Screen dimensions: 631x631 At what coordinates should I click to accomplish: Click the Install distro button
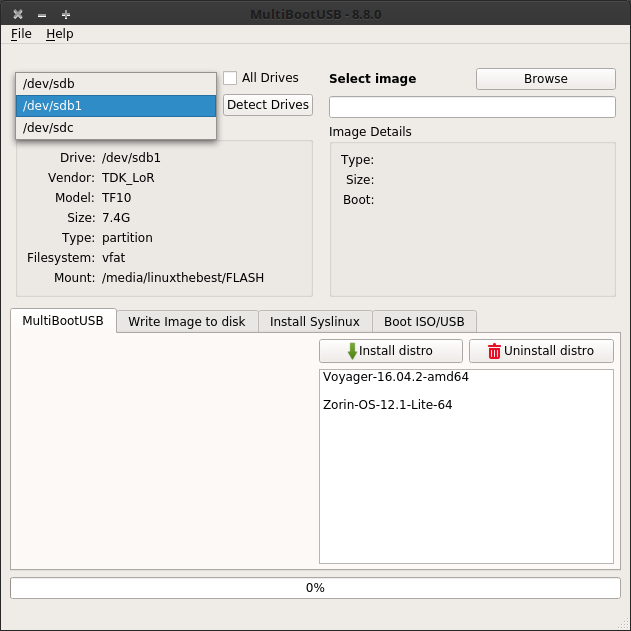pos(391,351)
